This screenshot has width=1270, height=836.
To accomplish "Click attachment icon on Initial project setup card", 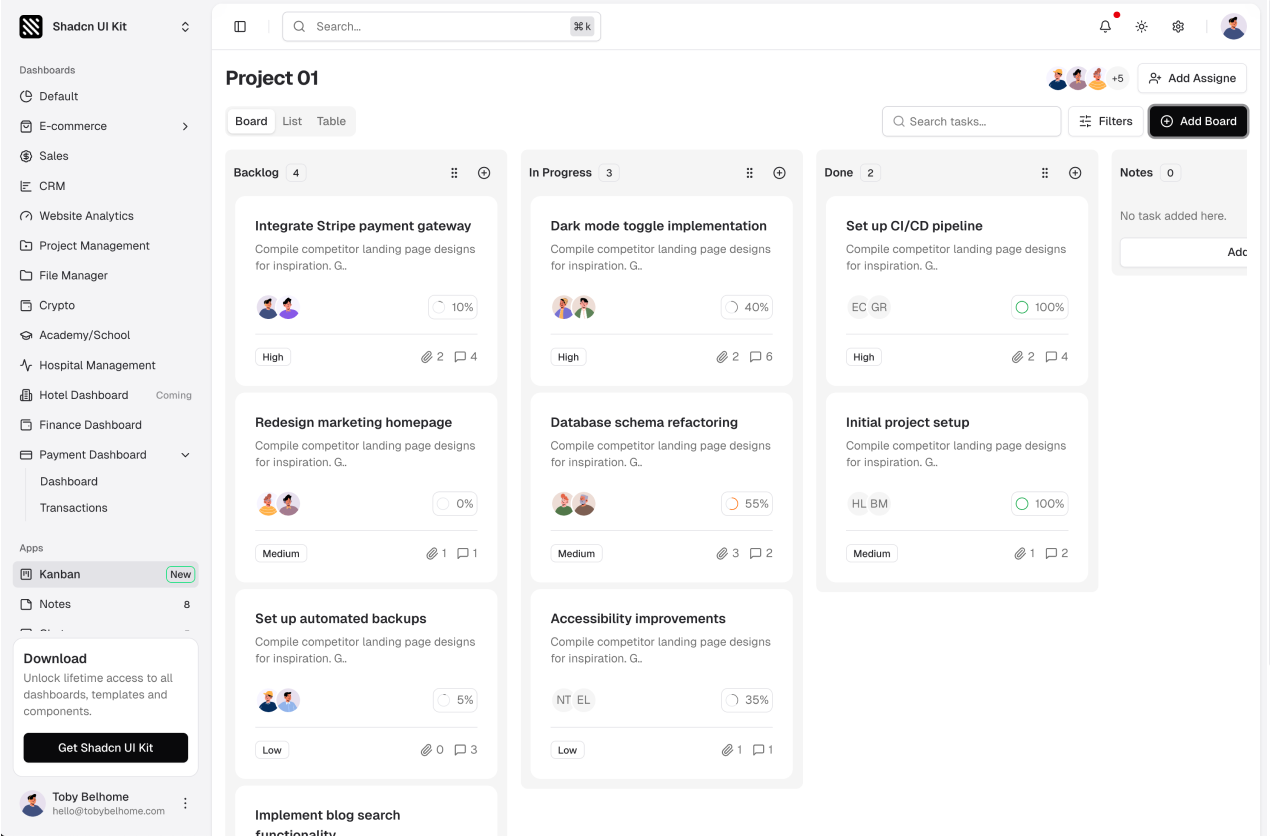I will click(x=1019, y=553).
